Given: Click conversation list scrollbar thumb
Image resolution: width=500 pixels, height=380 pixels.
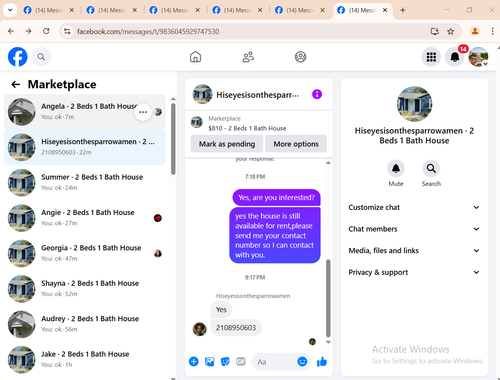Looking at the screenshot, I should pyautogui.click(x=173, y=139).
